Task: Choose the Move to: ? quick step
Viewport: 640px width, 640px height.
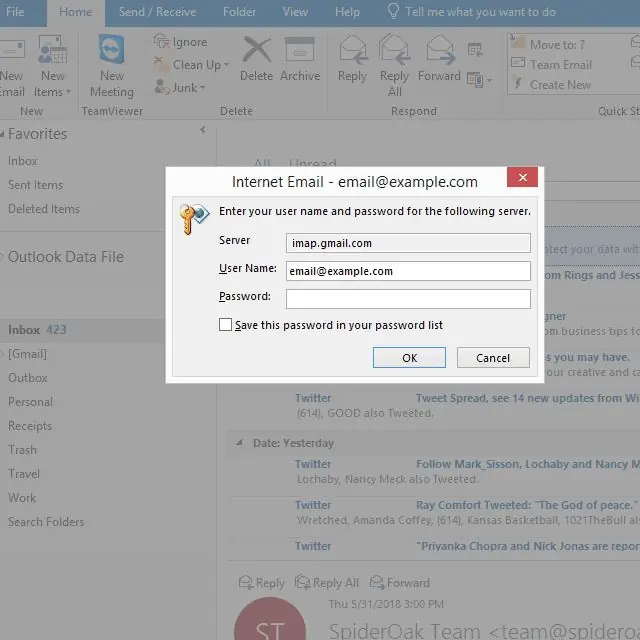Action: (548, 44)
